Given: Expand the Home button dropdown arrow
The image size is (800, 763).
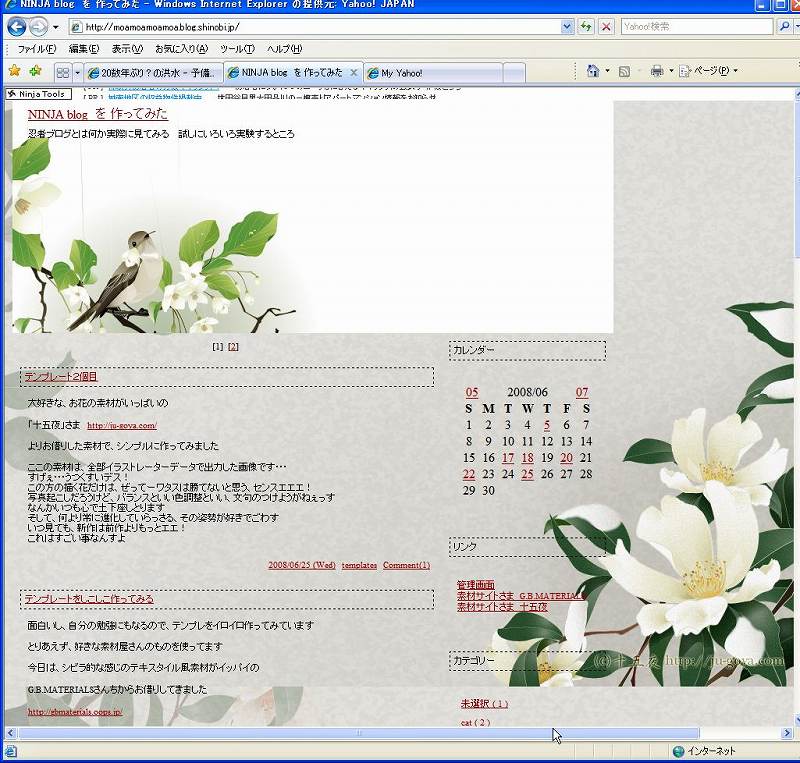Looking at the screenshot, I should [607, 71].
